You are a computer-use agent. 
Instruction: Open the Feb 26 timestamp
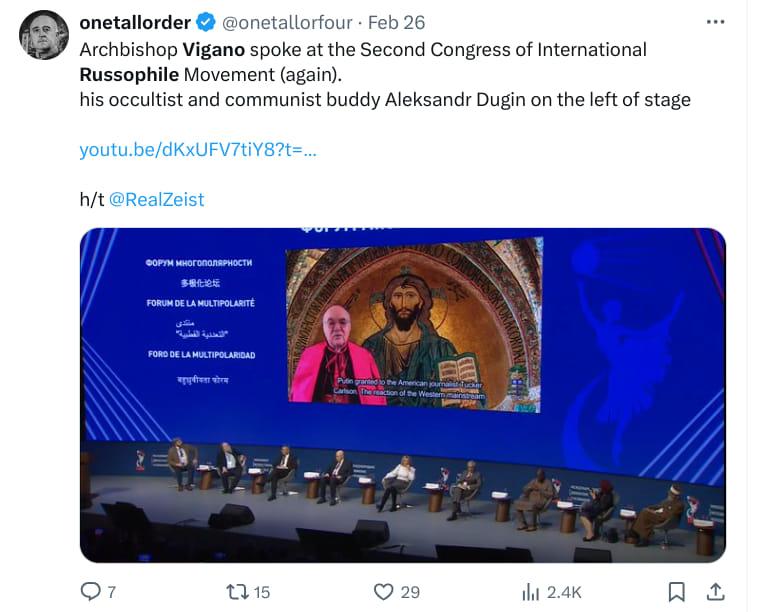397,22
